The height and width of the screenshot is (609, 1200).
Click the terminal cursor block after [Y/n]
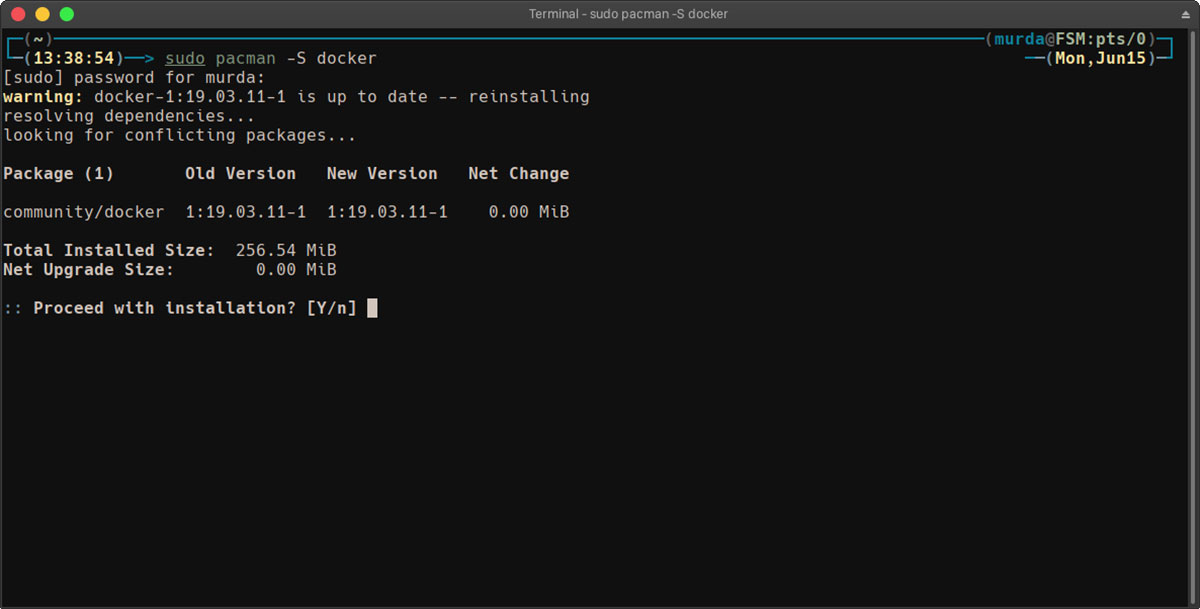point(372,308)
